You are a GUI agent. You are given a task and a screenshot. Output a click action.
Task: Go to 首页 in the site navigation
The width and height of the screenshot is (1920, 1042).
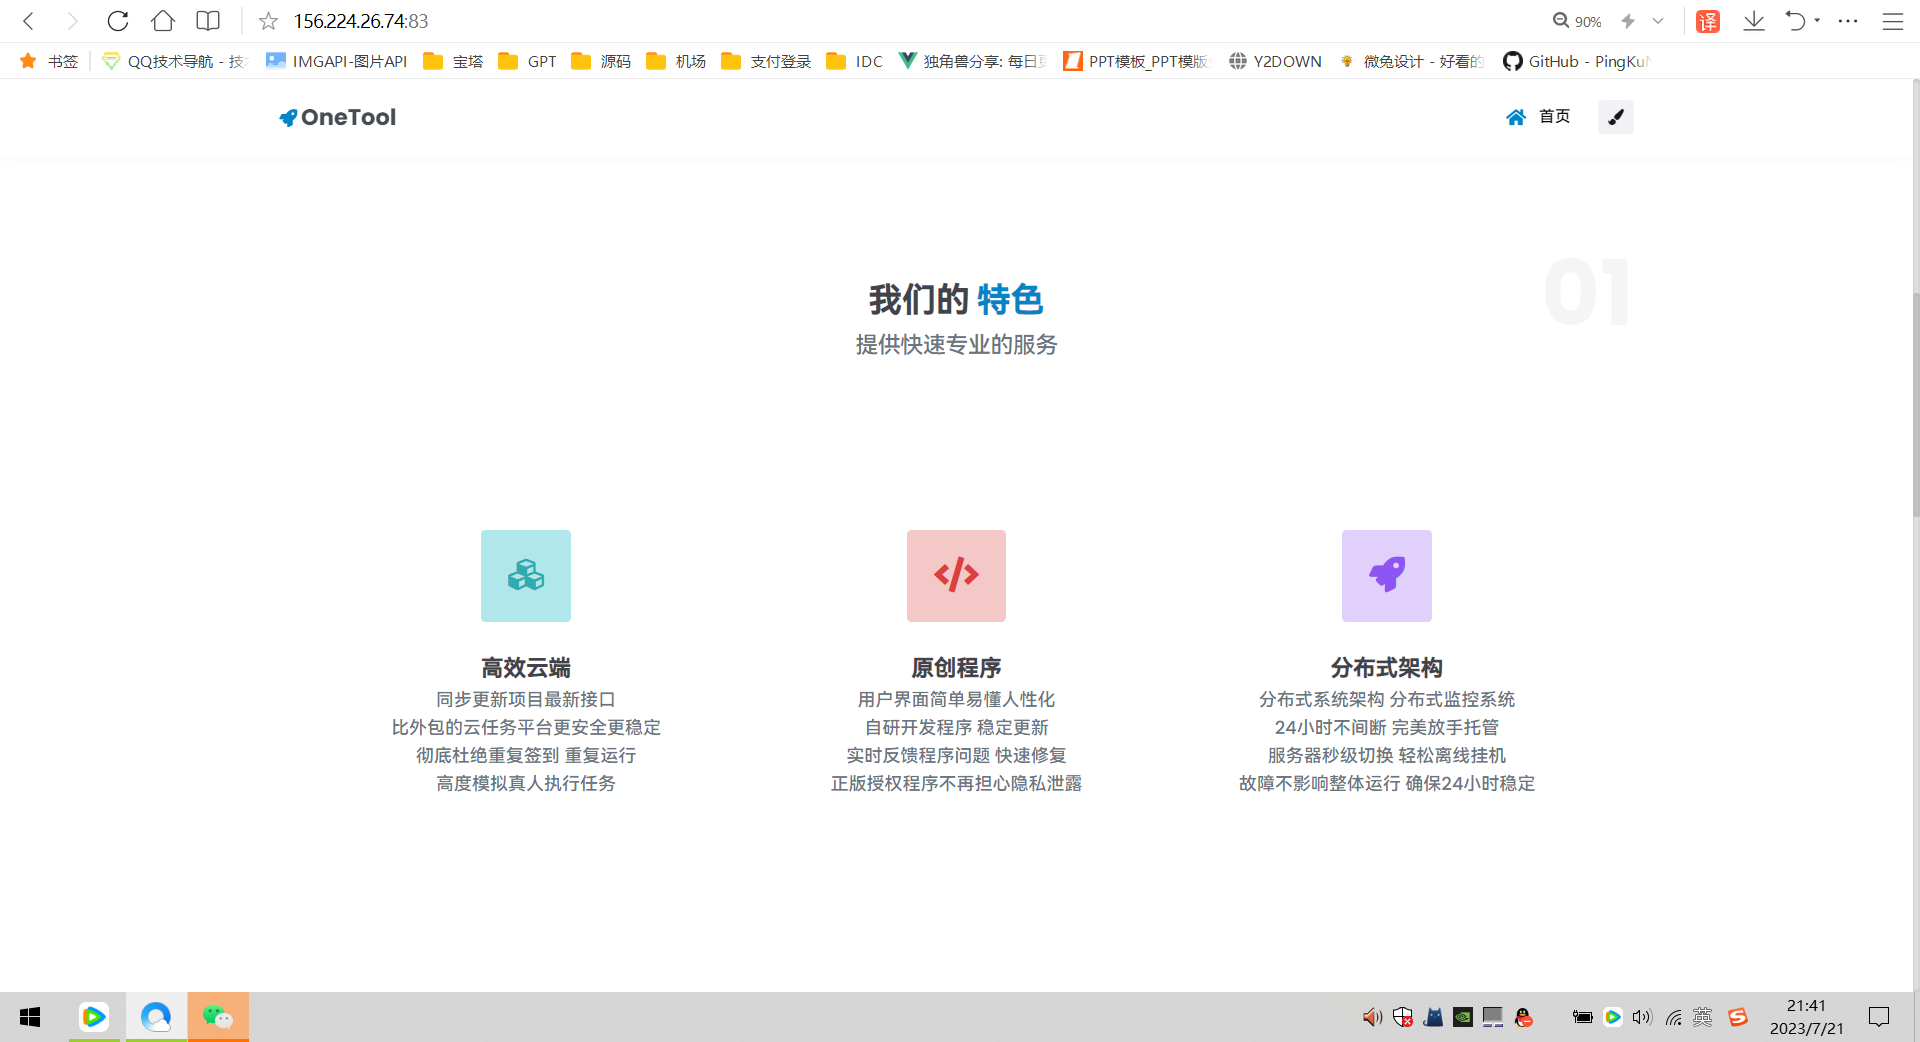click(1538, 117)
